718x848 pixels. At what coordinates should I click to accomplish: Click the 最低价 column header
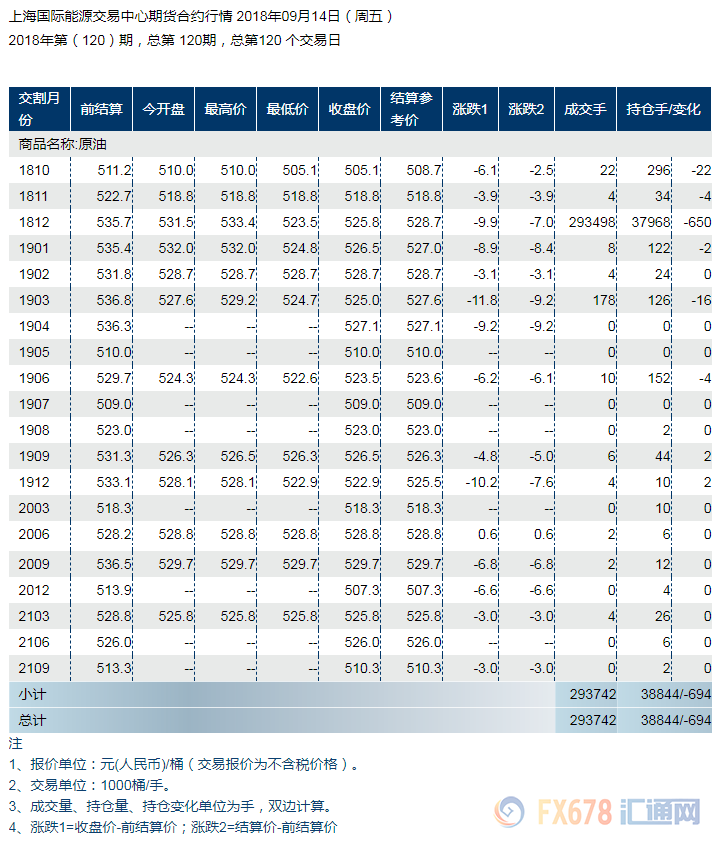pyautogui.click(x=288, y=109)
